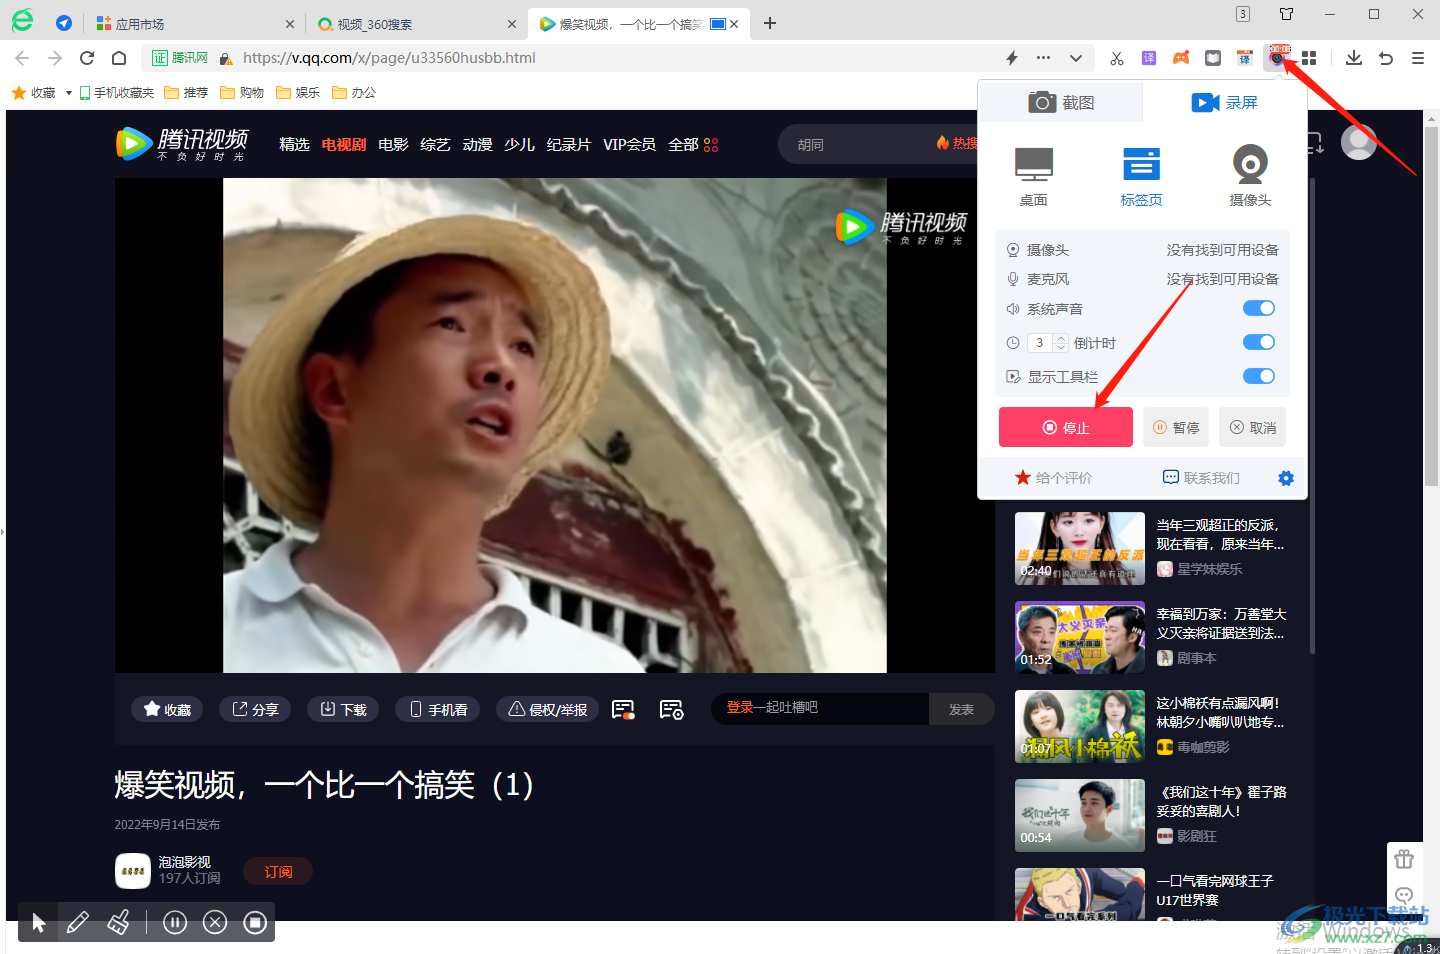
Task: Open the 纪录片 navigation item
Action: [569, 145]
